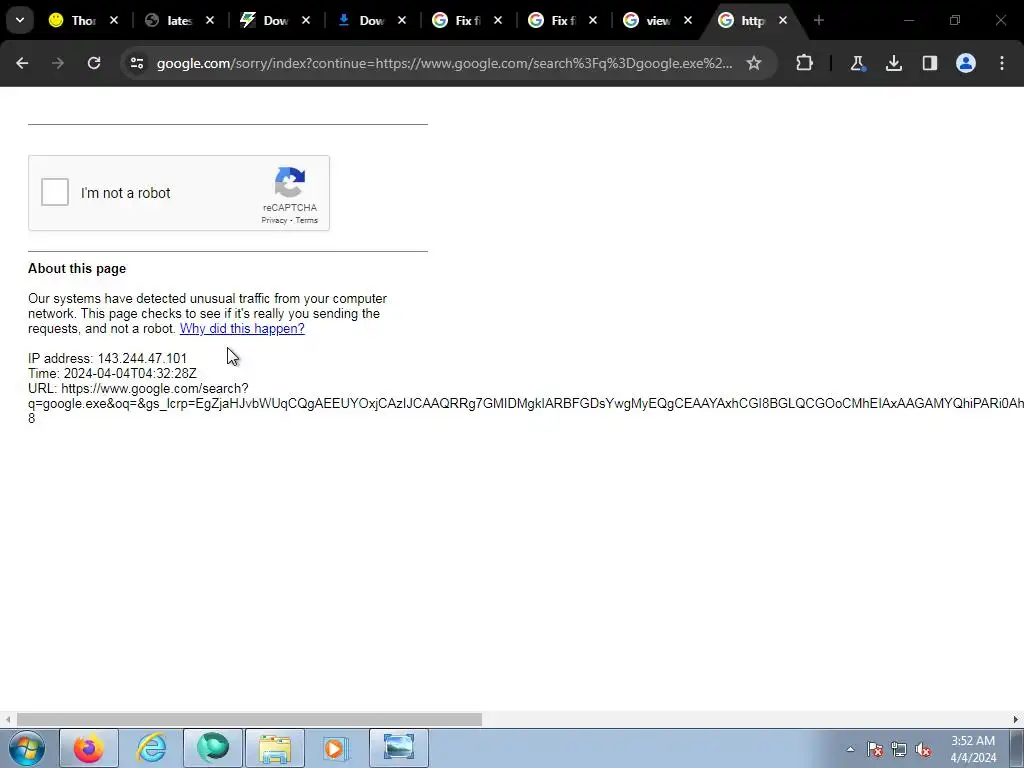This screenshot has width=1024, height=768.
Task: Close the active http tab
Action: 783,21
